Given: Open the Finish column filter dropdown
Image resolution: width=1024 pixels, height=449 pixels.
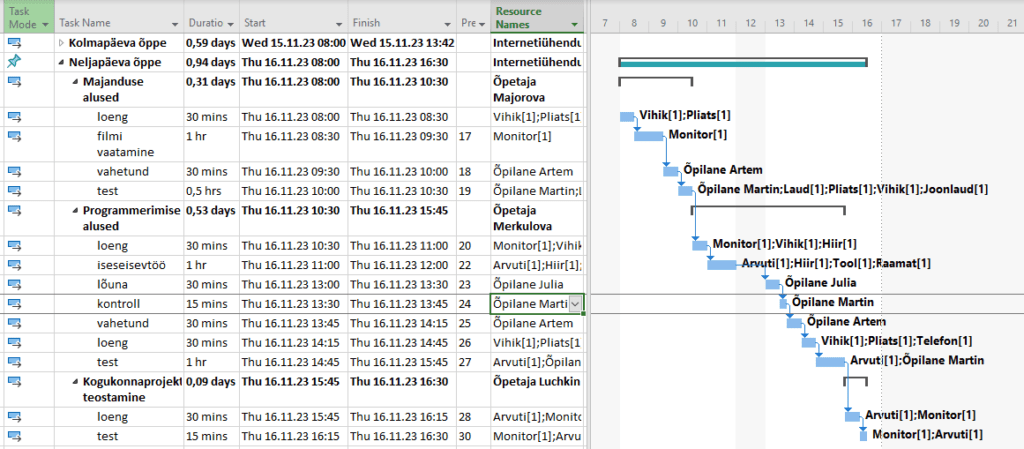Looking at the screenshot, I should tap(448, 23).
